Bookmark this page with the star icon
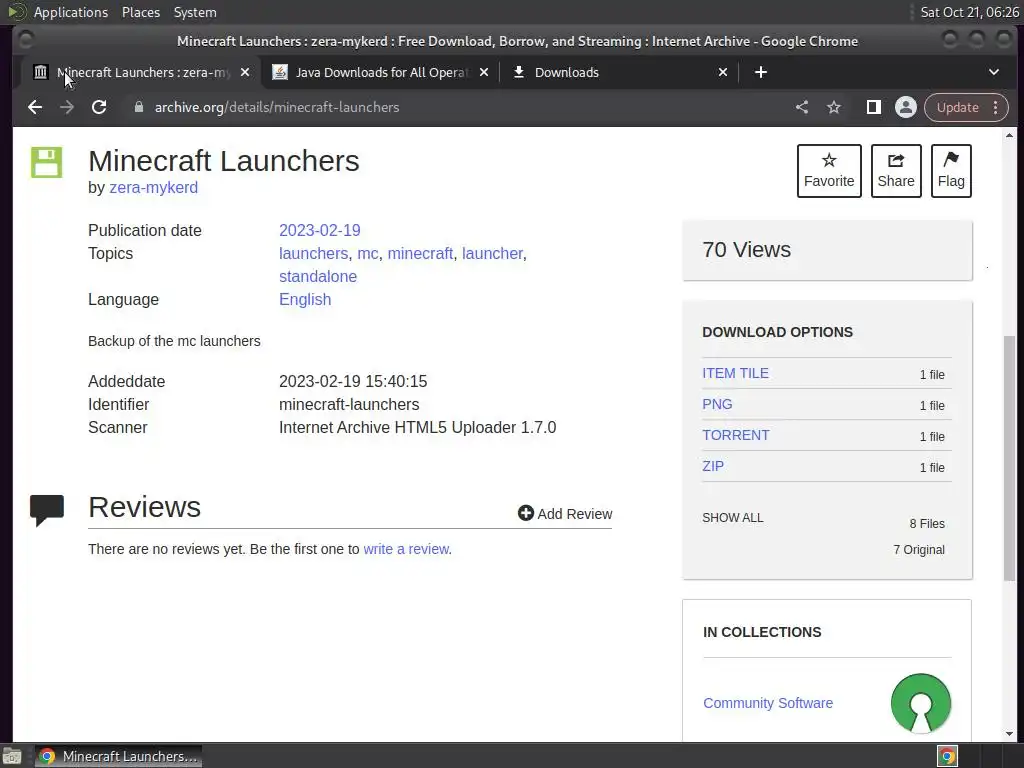Image resolution: width=1024 pixels, height=768 pixels. pyautogui.click(x=834, y=107)
